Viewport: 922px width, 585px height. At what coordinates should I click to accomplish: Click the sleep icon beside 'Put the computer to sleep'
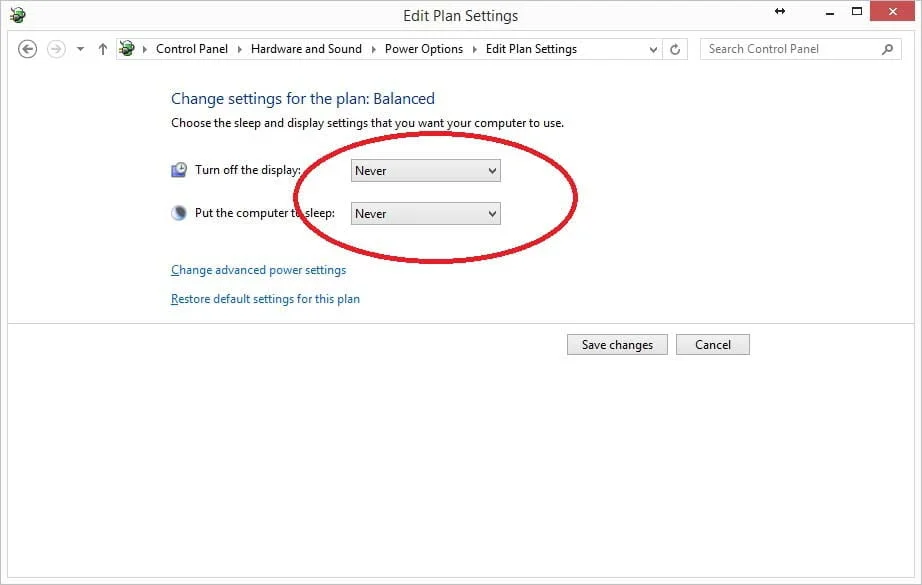pyautogui.click(x=178, y=212)
